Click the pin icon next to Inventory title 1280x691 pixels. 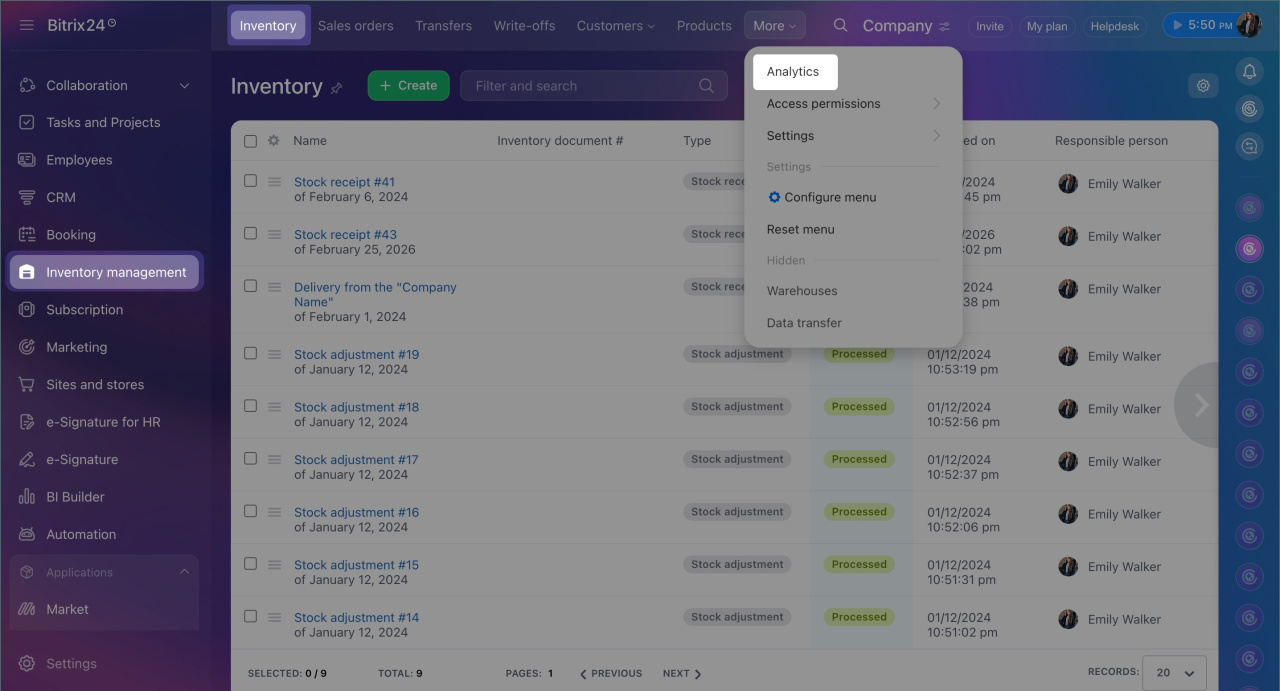pos(337,88)
